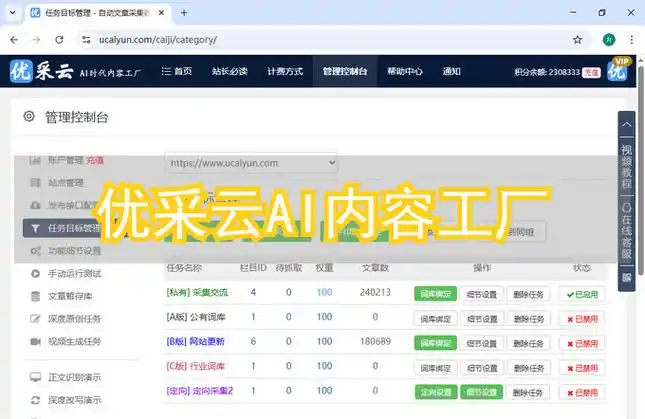645x419 pixels.
Task: Open Chrome three-dot menu
Action: click(631, 39)
